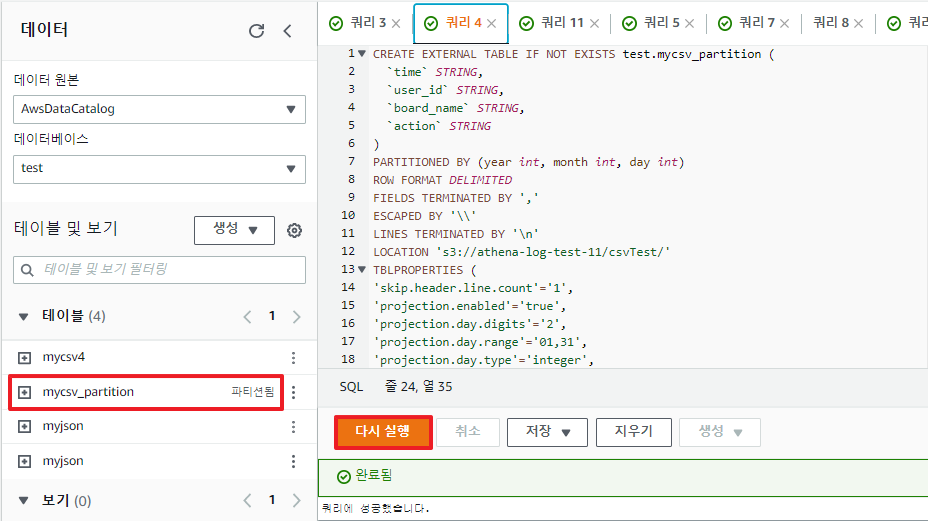Click the 지우기 clear button
928x521 pixels.
pos(634,432)
